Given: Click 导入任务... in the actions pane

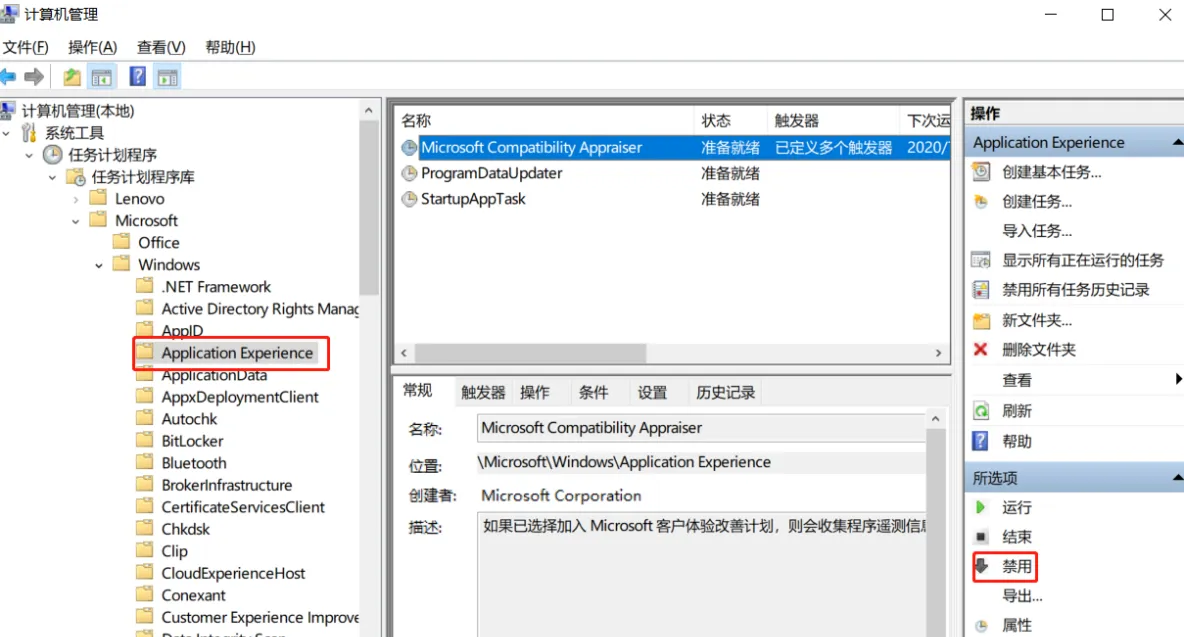Looking at the screenshot, I should point(1037,231).
